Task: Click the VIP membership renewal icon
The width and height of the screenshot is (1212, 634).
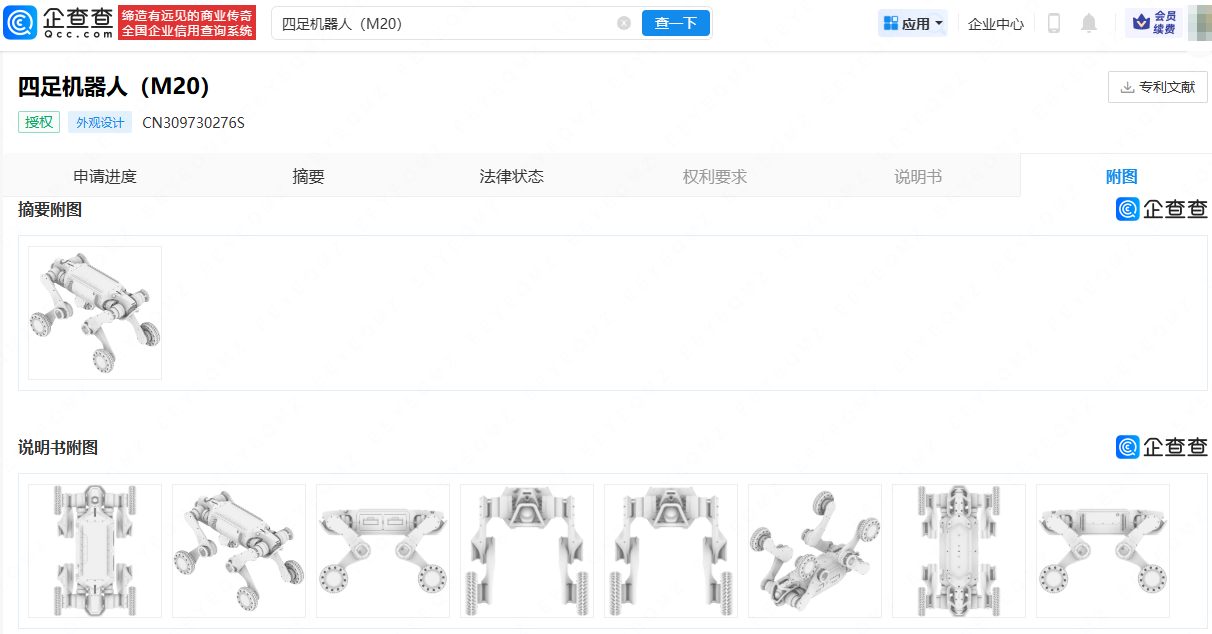Action: coord(1153,23)
